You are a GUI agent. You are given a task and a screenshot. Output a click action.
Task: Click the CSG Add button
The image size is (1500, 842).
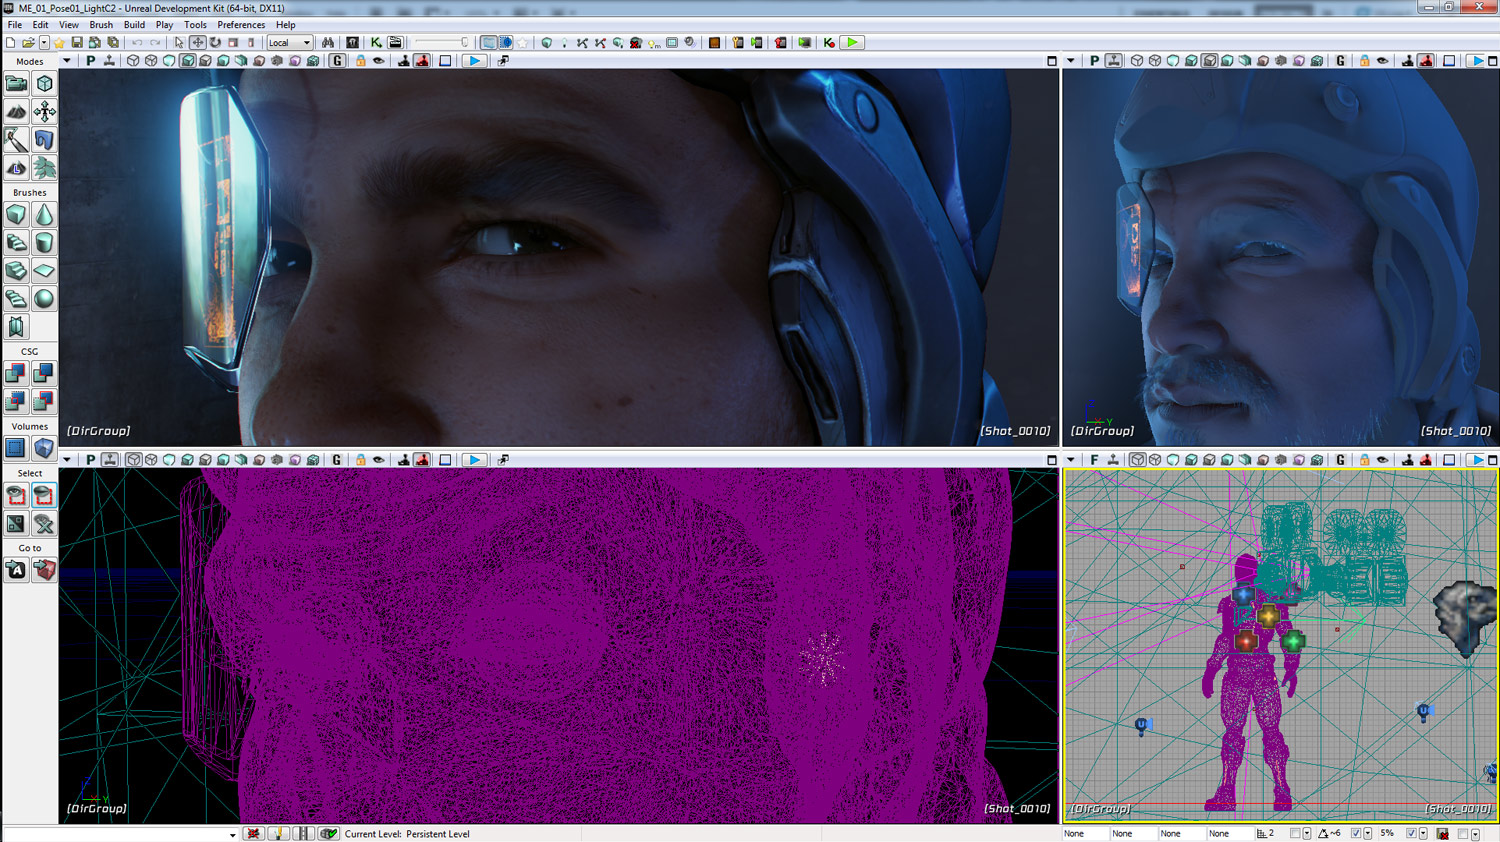tap(16, 374)
